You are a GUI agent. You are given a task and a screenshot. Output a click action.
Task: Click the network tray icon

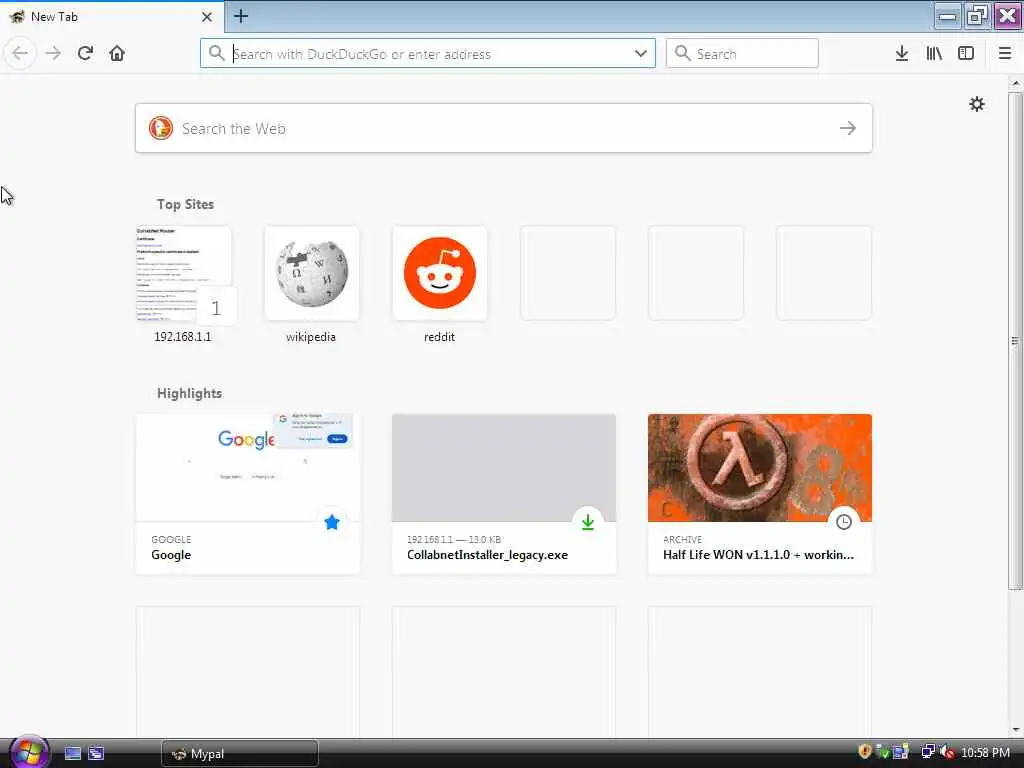tap(927, 752)
